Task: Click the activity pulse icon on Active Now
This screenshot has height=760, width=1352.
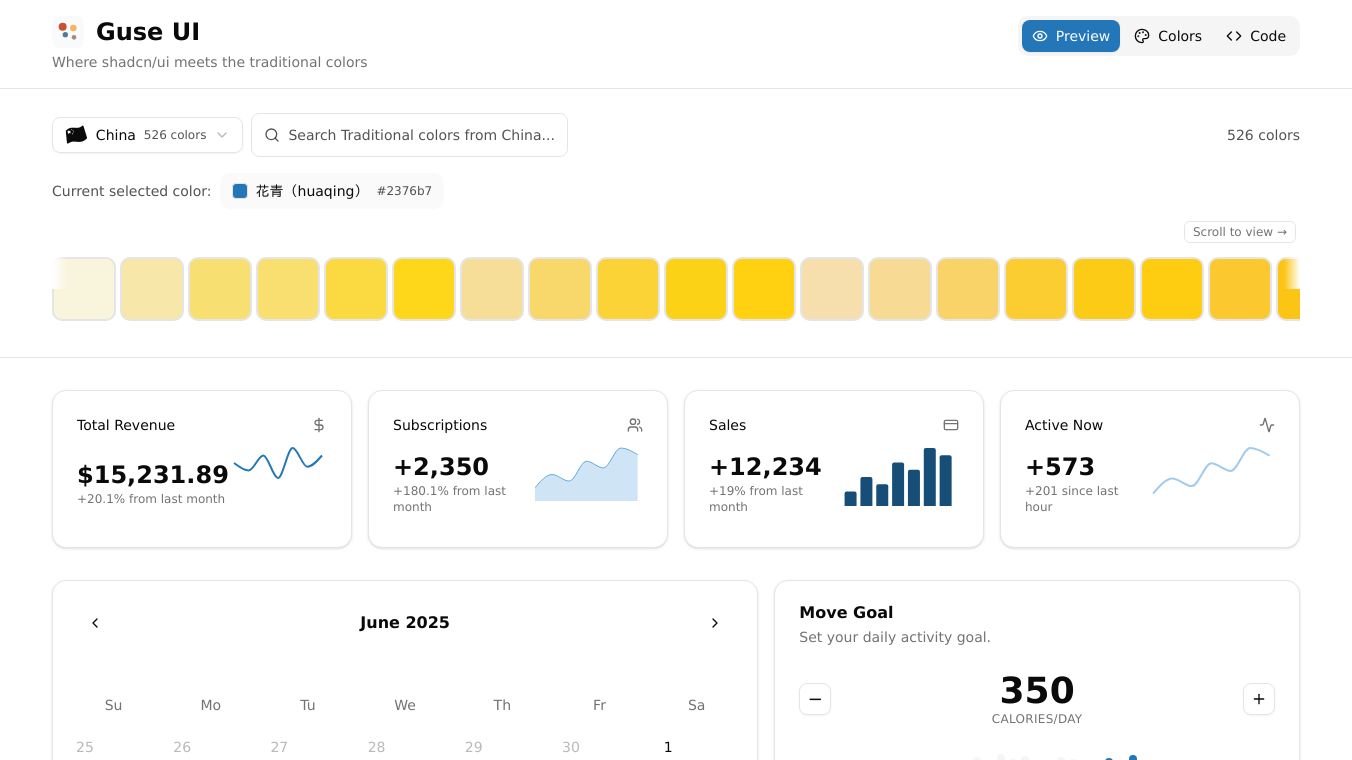Action: [x=1267, y=425]
